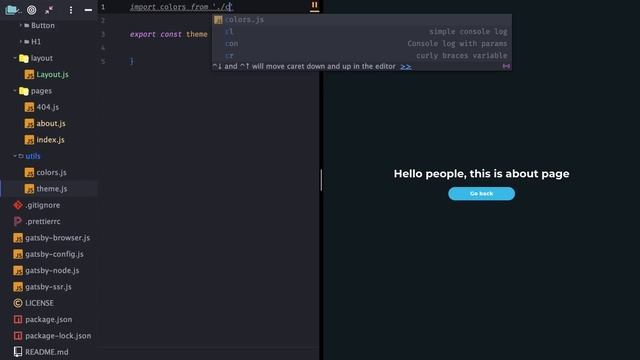Click the git icon beside .gitignore
Screen dimensions: 640x360
tap(18, 205)
